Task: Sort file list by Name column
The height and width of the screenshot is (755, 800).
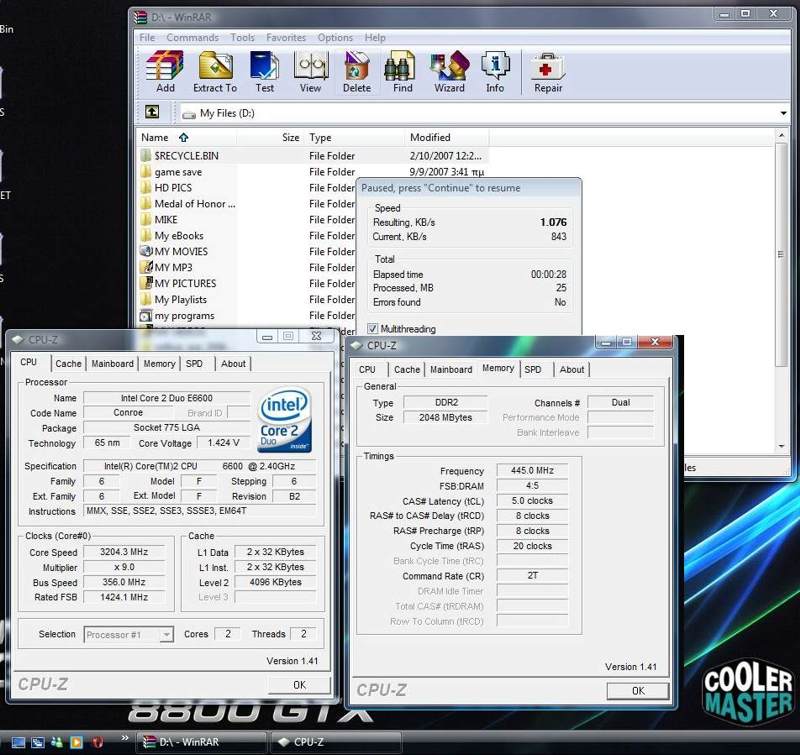Action: click(187, 137)
